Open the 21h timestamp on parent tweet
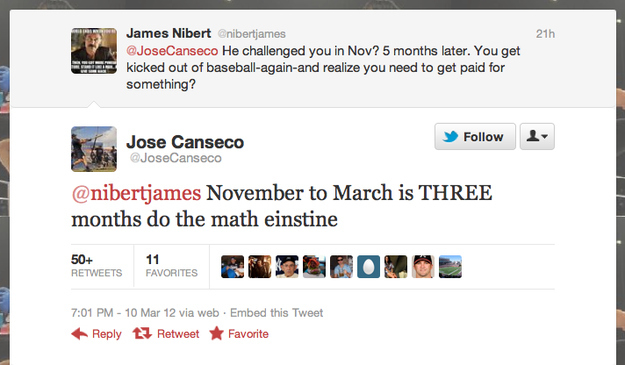 click(545, 34)
